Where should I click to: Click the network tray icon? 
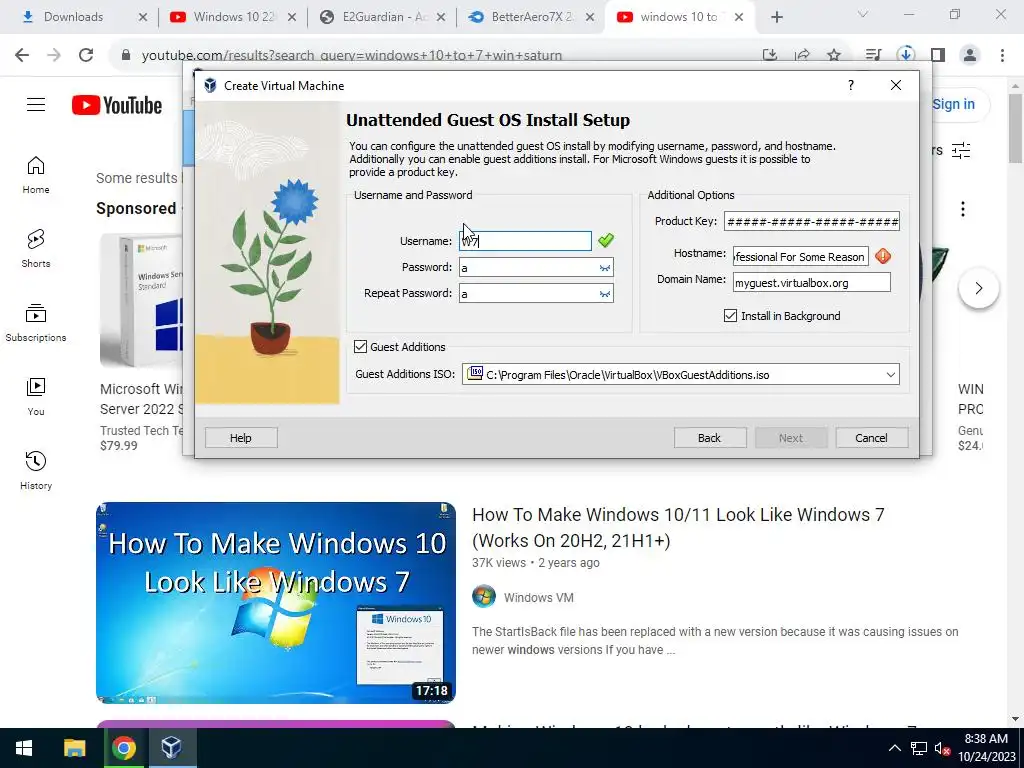tap(919, 748)
